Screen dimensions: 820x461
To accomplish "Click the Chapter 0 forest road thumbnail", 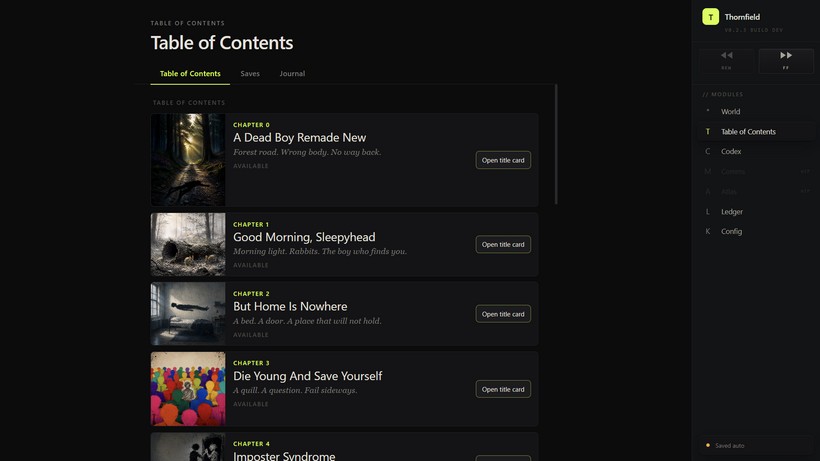I will coord(188,160).
